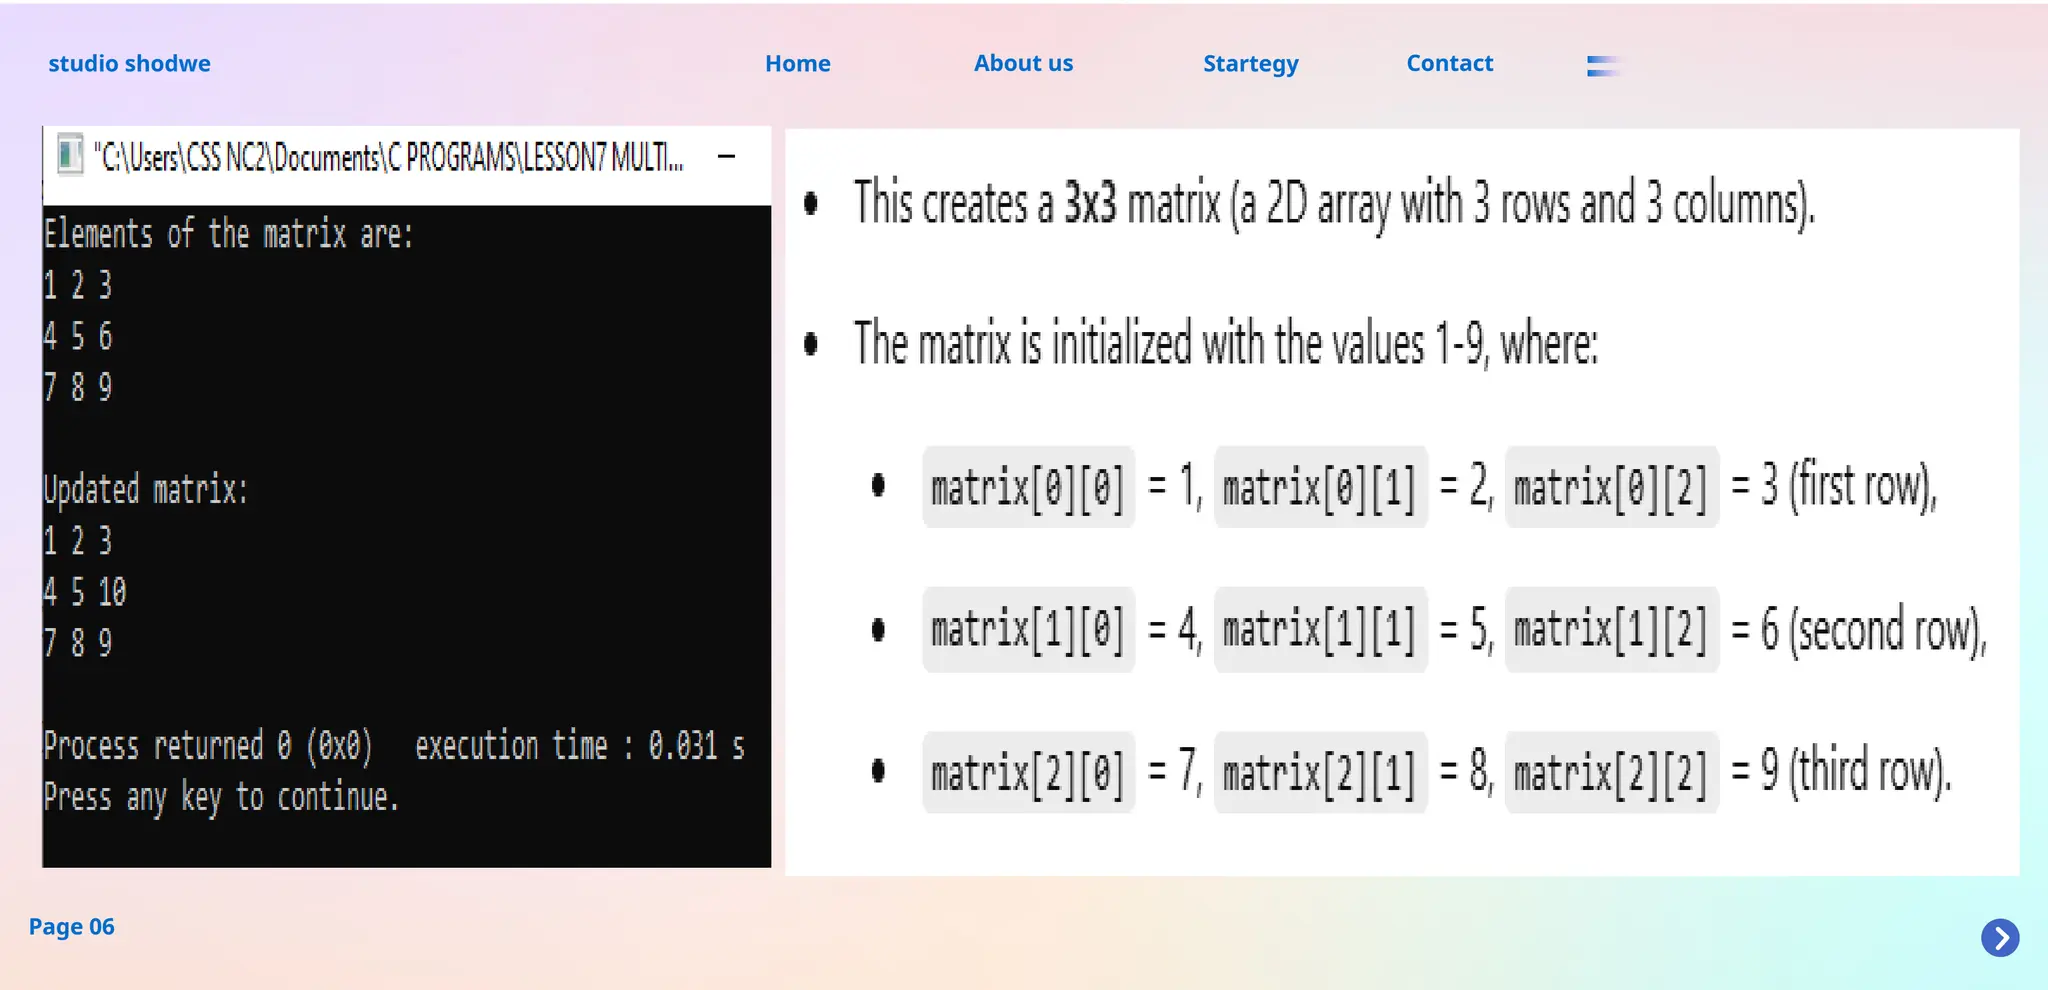This screenshot has width=2048, height=990.
Task: Click the "Process returned 0 (0x0)" line
Action: point(208,746)
